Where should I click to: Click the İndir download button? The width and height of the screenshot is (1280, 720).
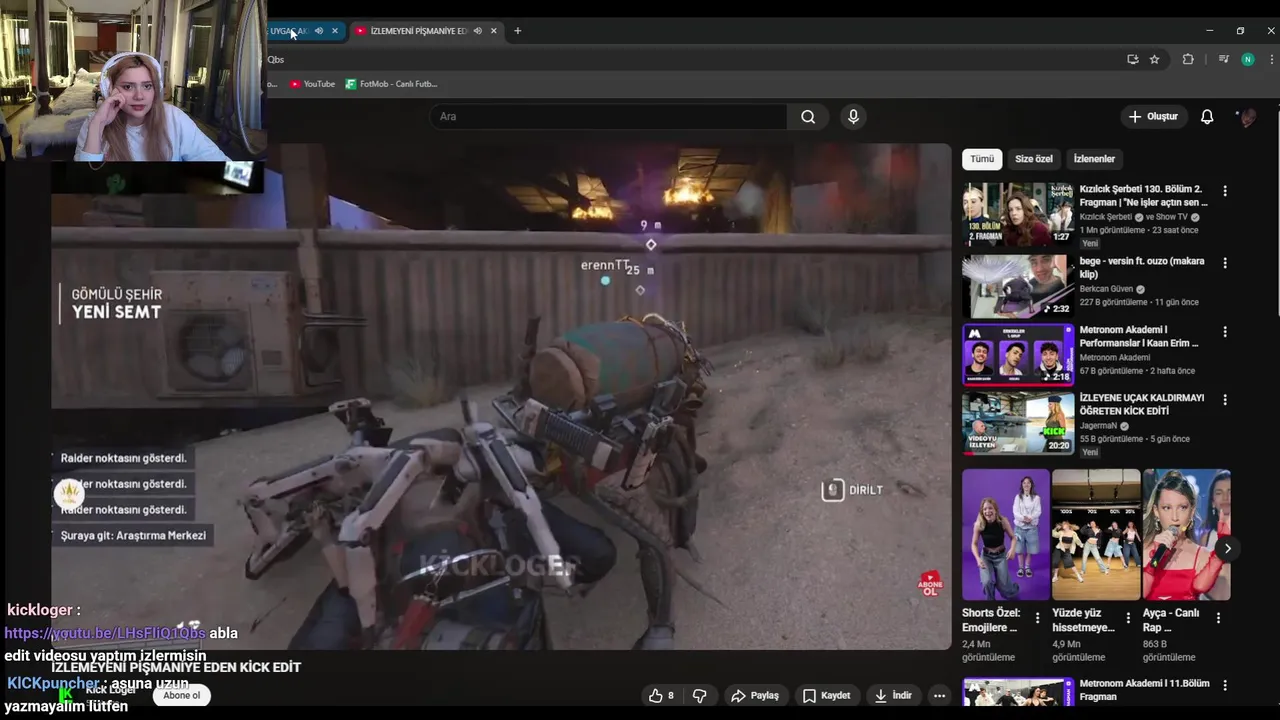(x=893, y=696)
